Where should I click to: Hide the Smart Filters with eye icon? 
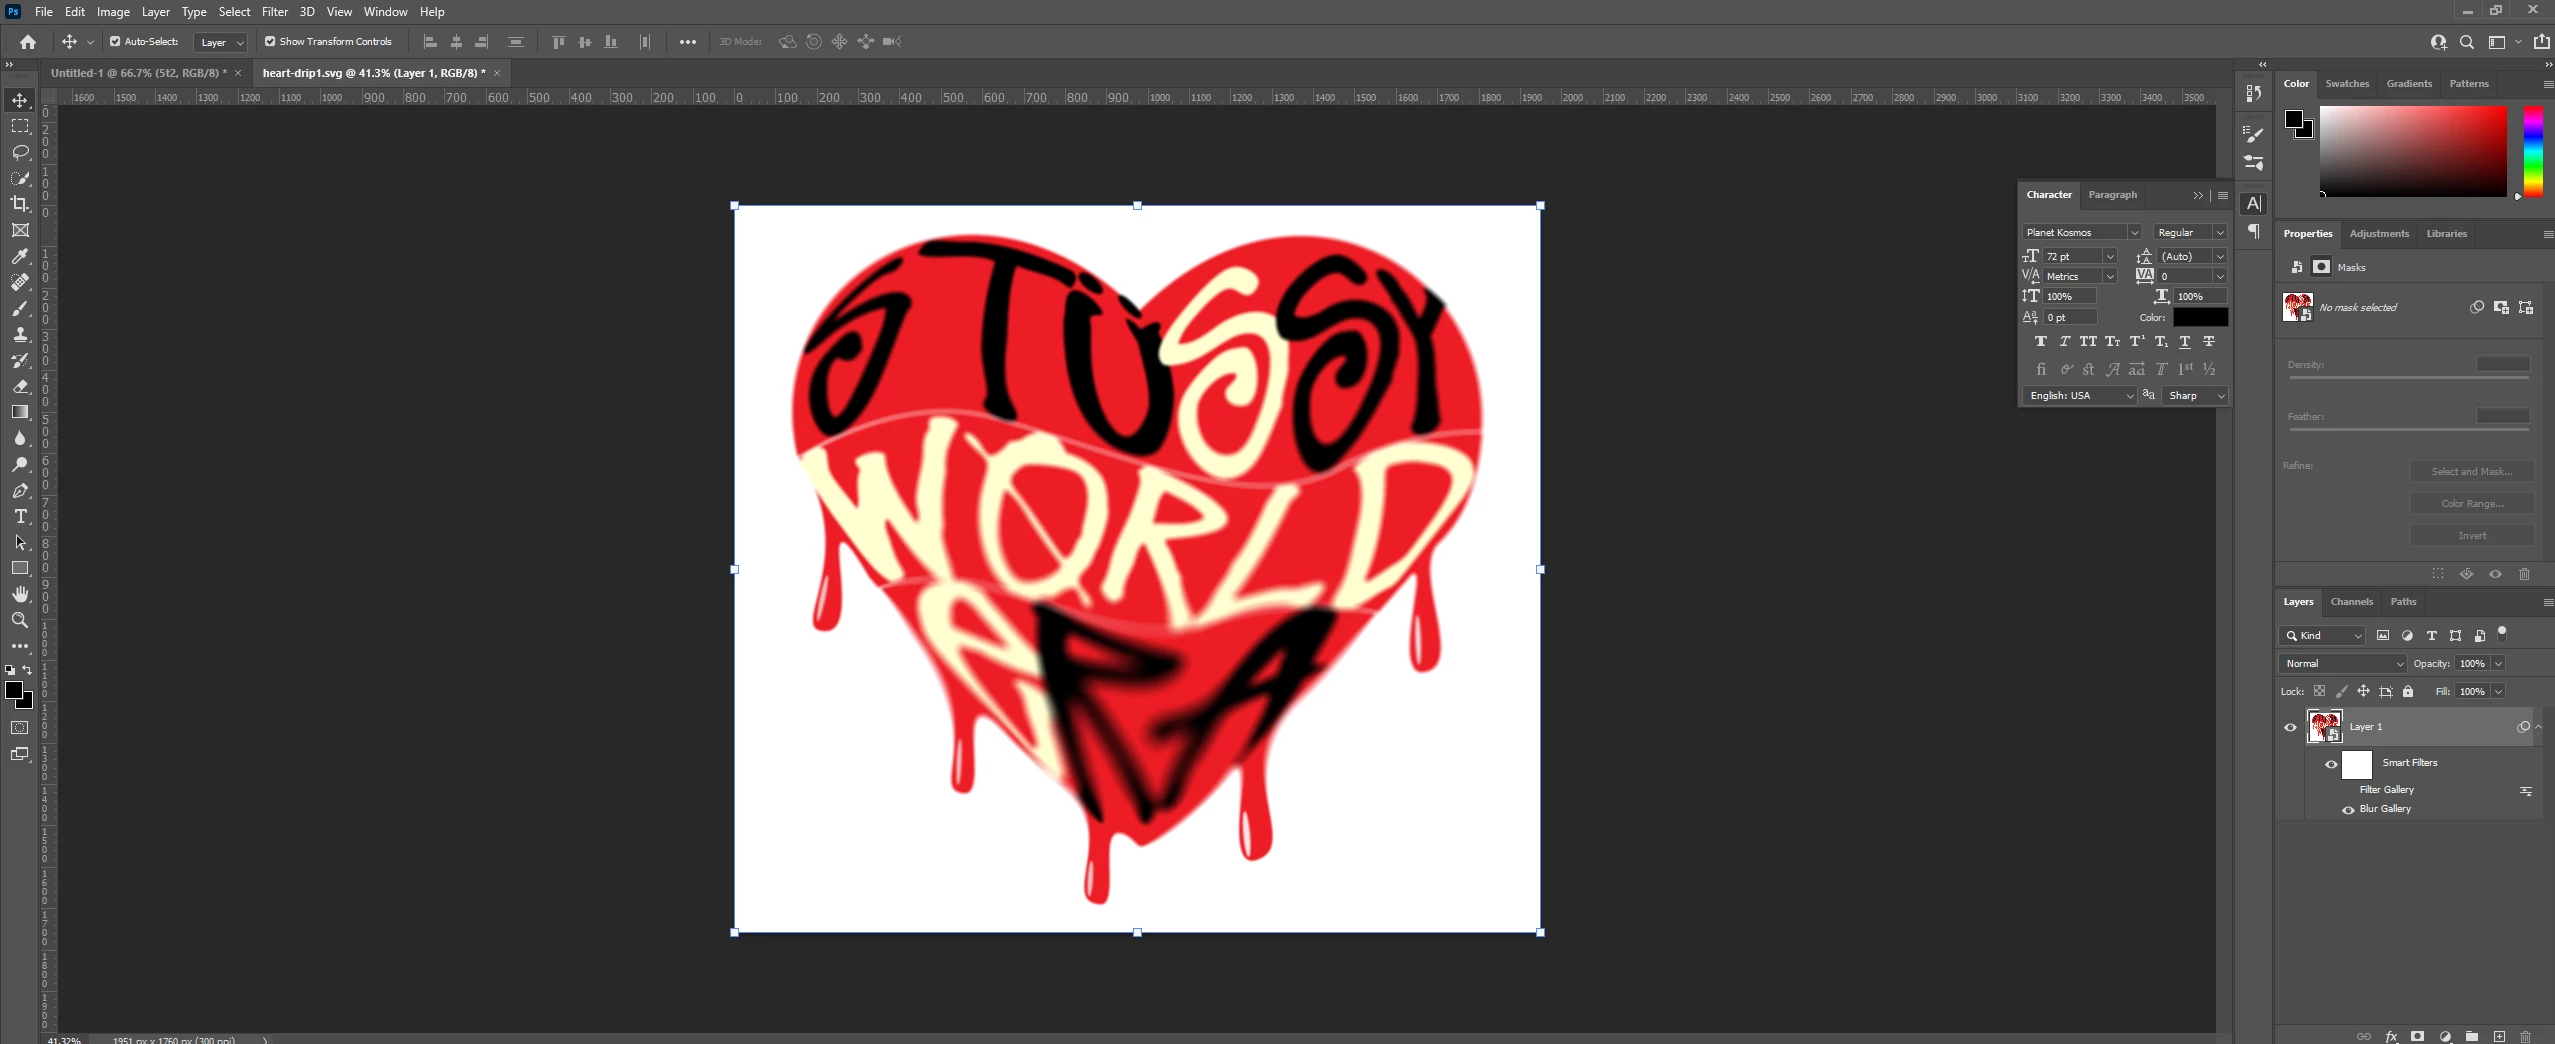coord(2331,764)
